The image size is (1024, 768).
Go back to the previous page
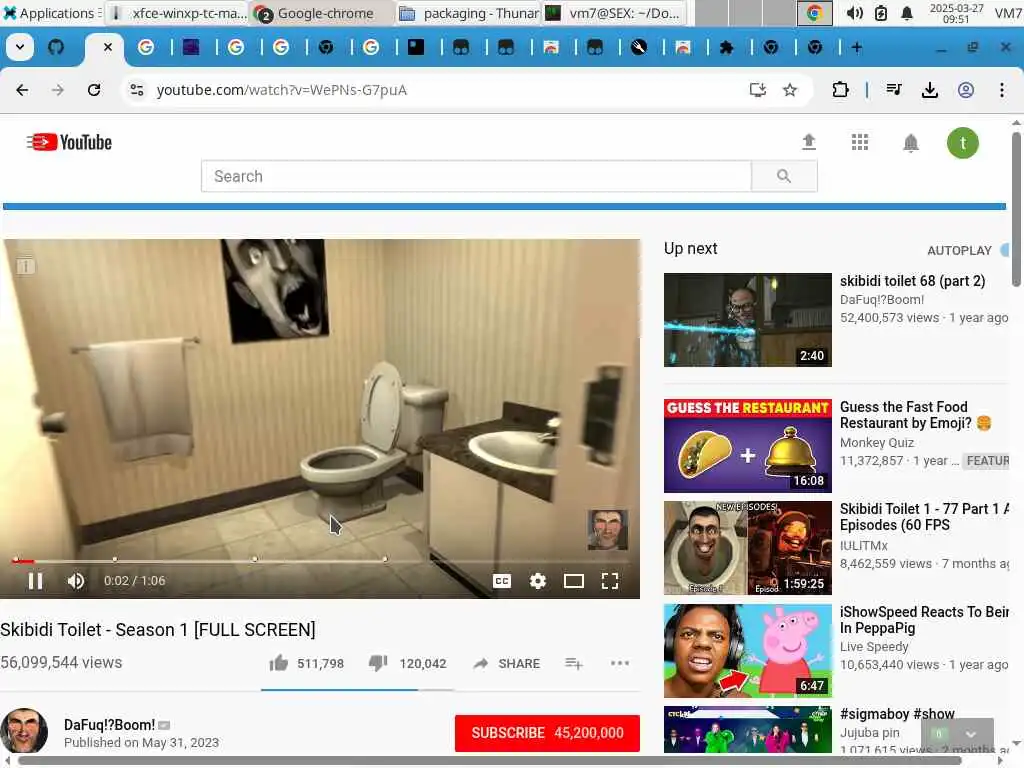(x=22, y=90)
